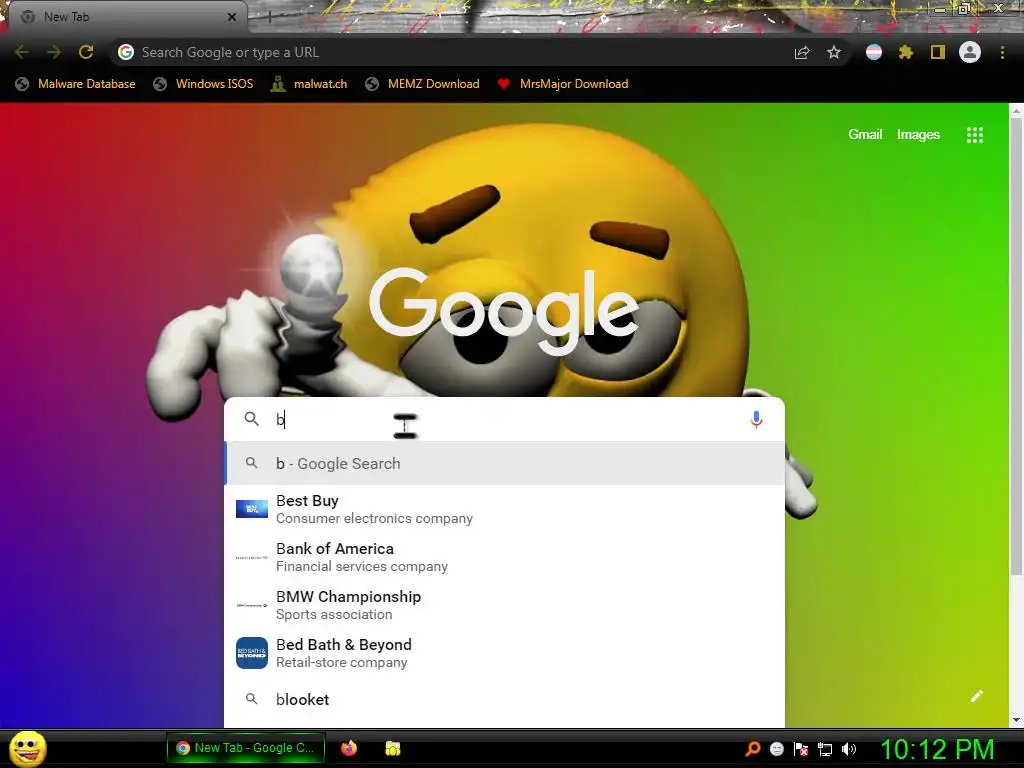Open the Gmail link
This screenshot has width=1024, height=768.
pyautogui.click(x=865, y=135)
